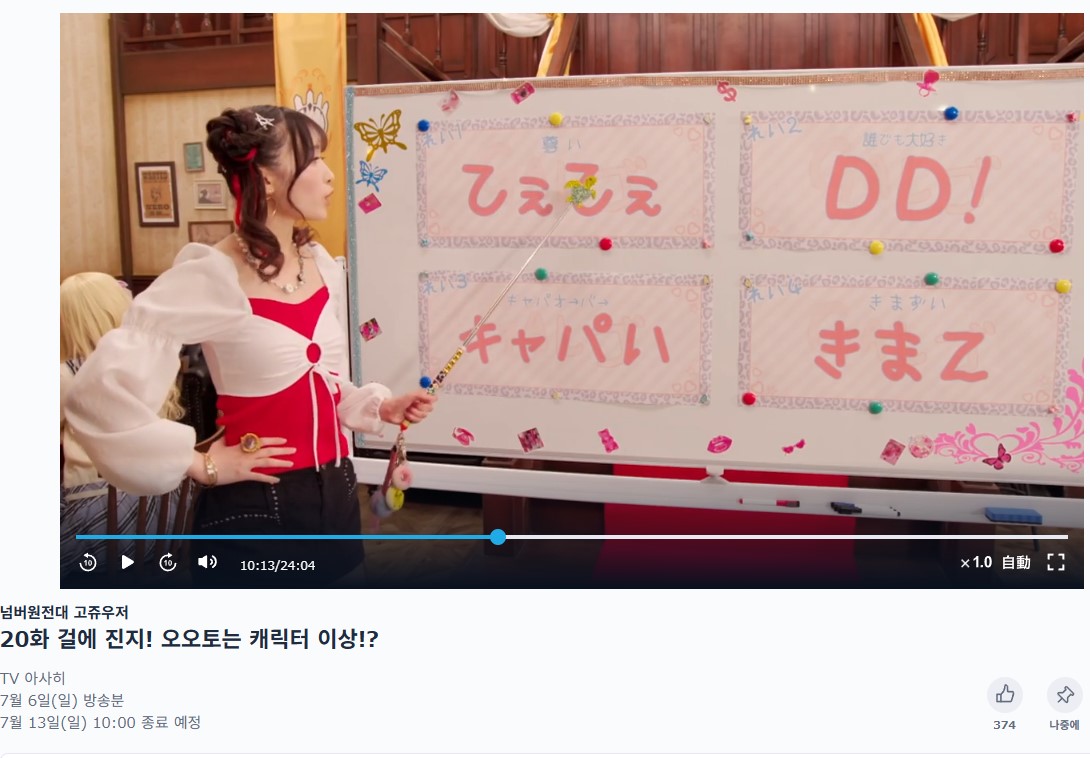Click the 10:13/24:04 time display
The width and height of the screenshot is (1090, 758).
click(x=277, y=565)
